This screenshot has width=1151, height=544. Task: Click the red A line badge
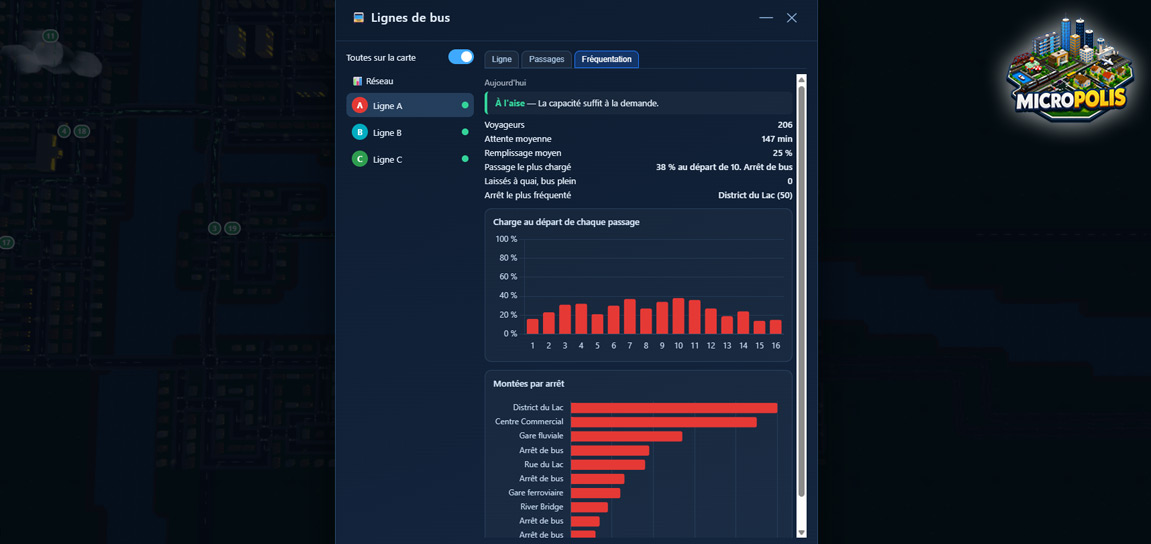pos(360,106)
